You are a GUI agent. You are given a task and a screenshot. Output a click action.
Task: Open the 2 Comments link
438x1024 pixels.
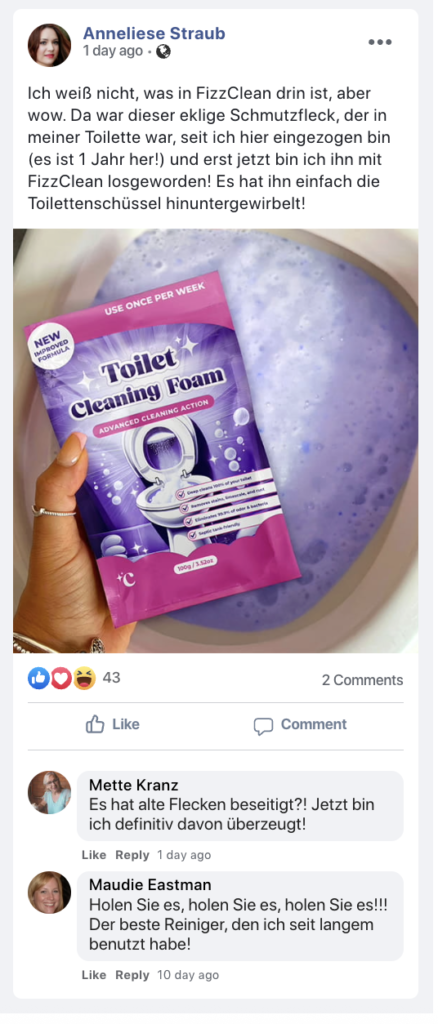pos(362,680)
